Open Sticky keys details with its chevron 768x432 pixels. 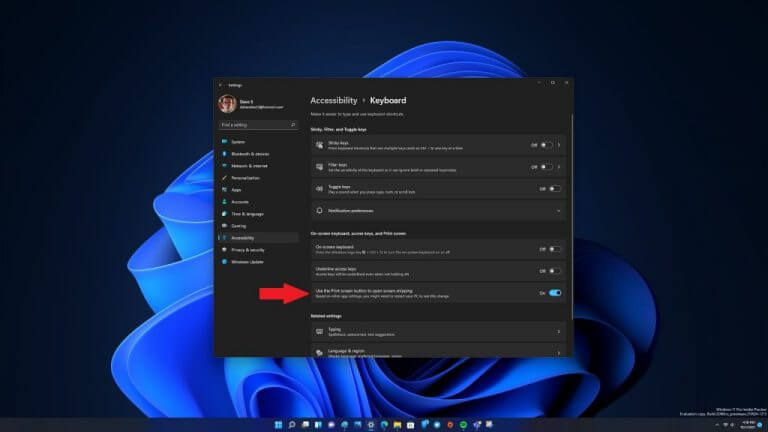click(559, 145)
